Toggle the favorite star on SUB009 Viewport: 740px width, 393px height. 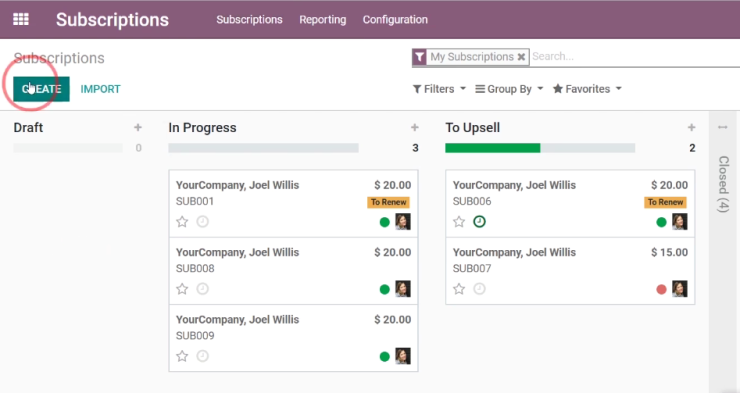[x=182, y=356]
